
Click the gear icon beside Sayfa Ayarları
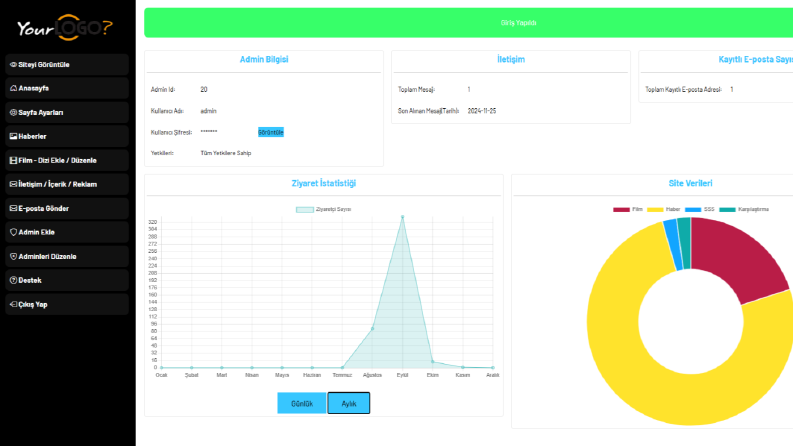pos(14,112)
